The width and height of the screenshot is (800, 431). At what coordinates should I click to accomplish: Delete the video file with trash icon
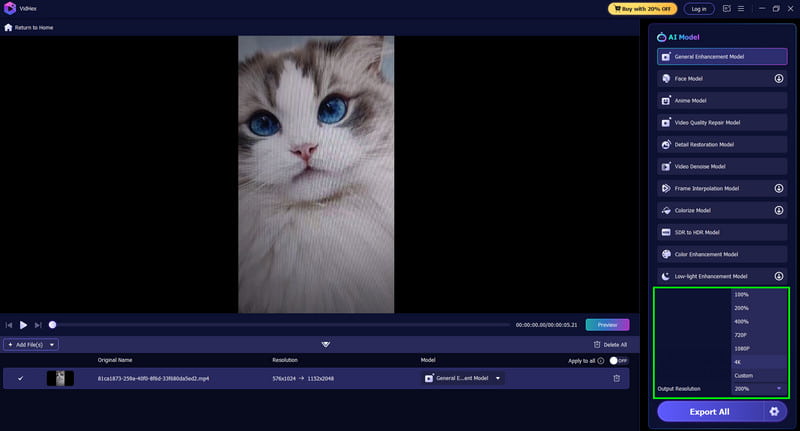616,378
